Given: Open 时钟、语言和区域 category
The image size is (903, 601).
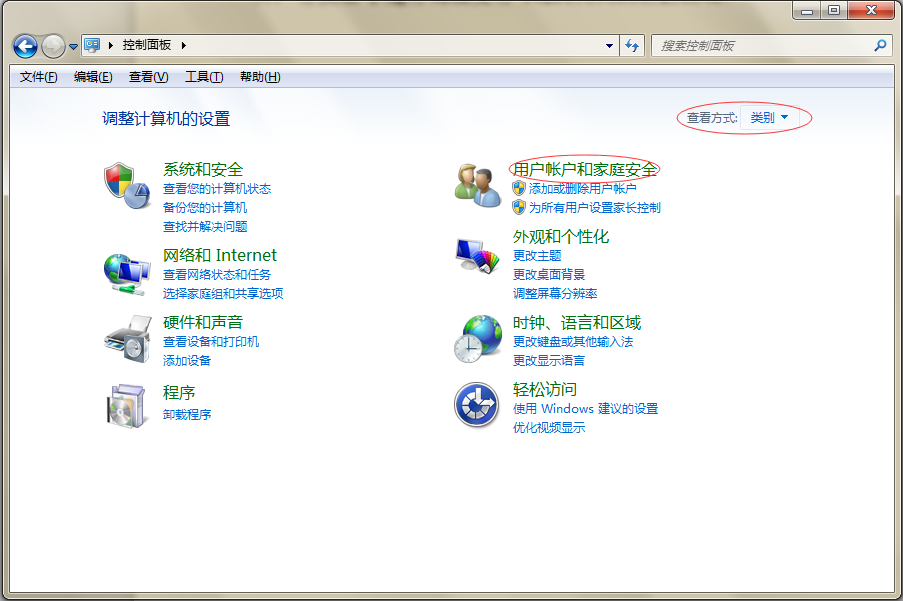Looking at the screenshot, I should (577, 322).
